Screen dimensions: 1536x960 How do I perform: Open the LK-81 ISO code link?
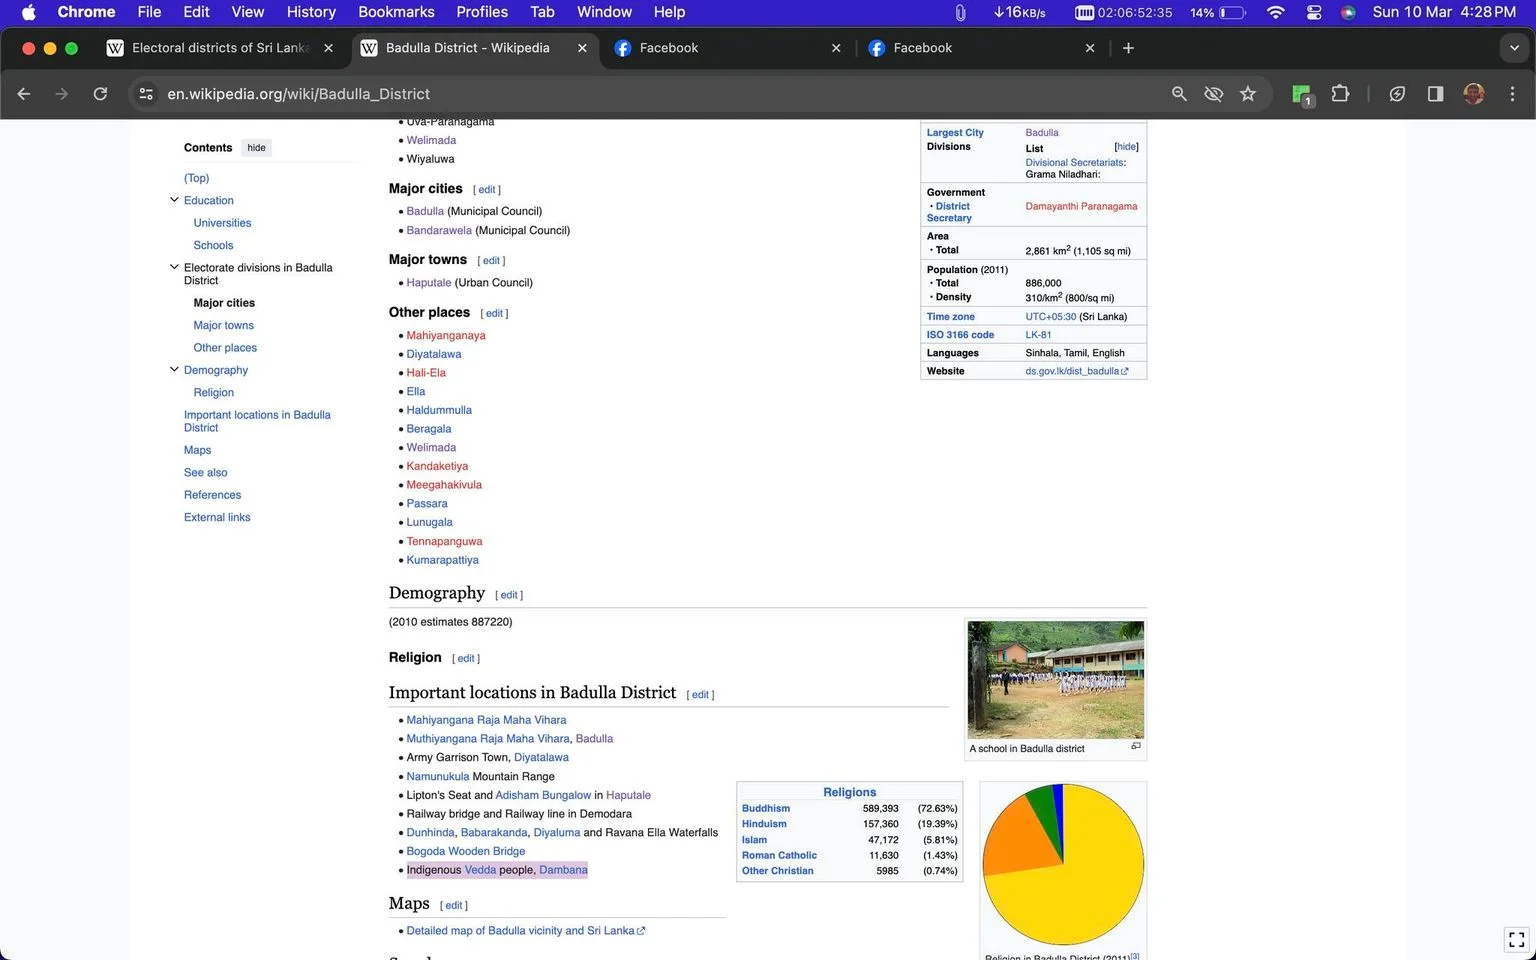[1038, 335]
